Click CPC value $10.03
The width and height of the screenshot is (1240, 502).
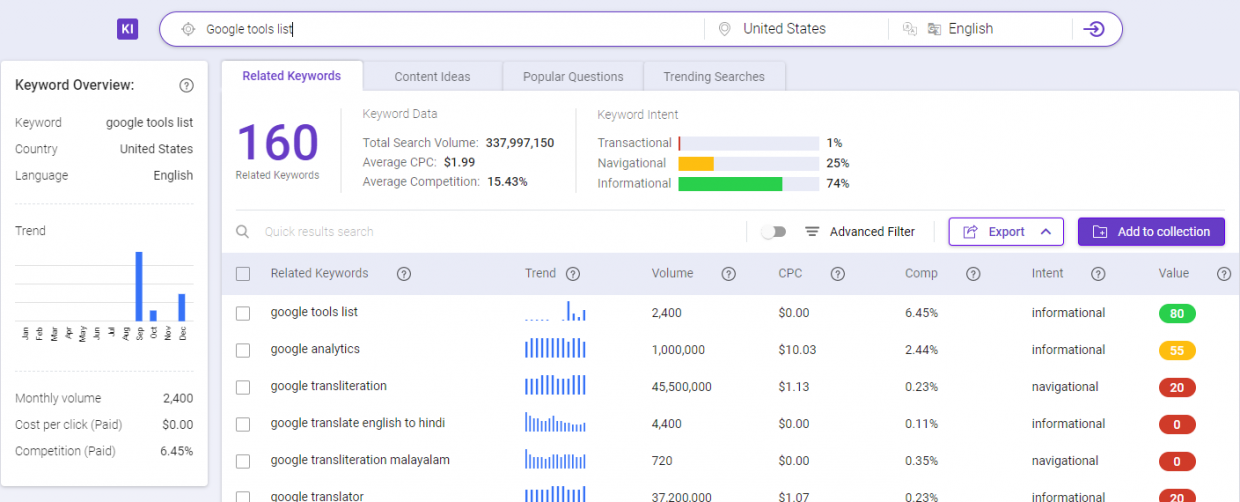pyautogui.click(x=797, y=350)
